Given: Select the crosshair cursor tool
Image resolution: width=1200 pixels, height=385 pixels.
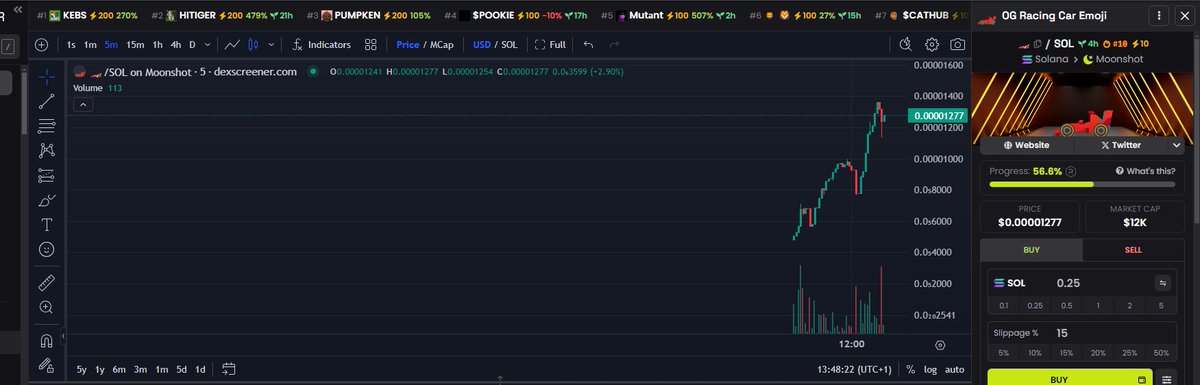Looking at the screenshot, I should tap(46, 76).
